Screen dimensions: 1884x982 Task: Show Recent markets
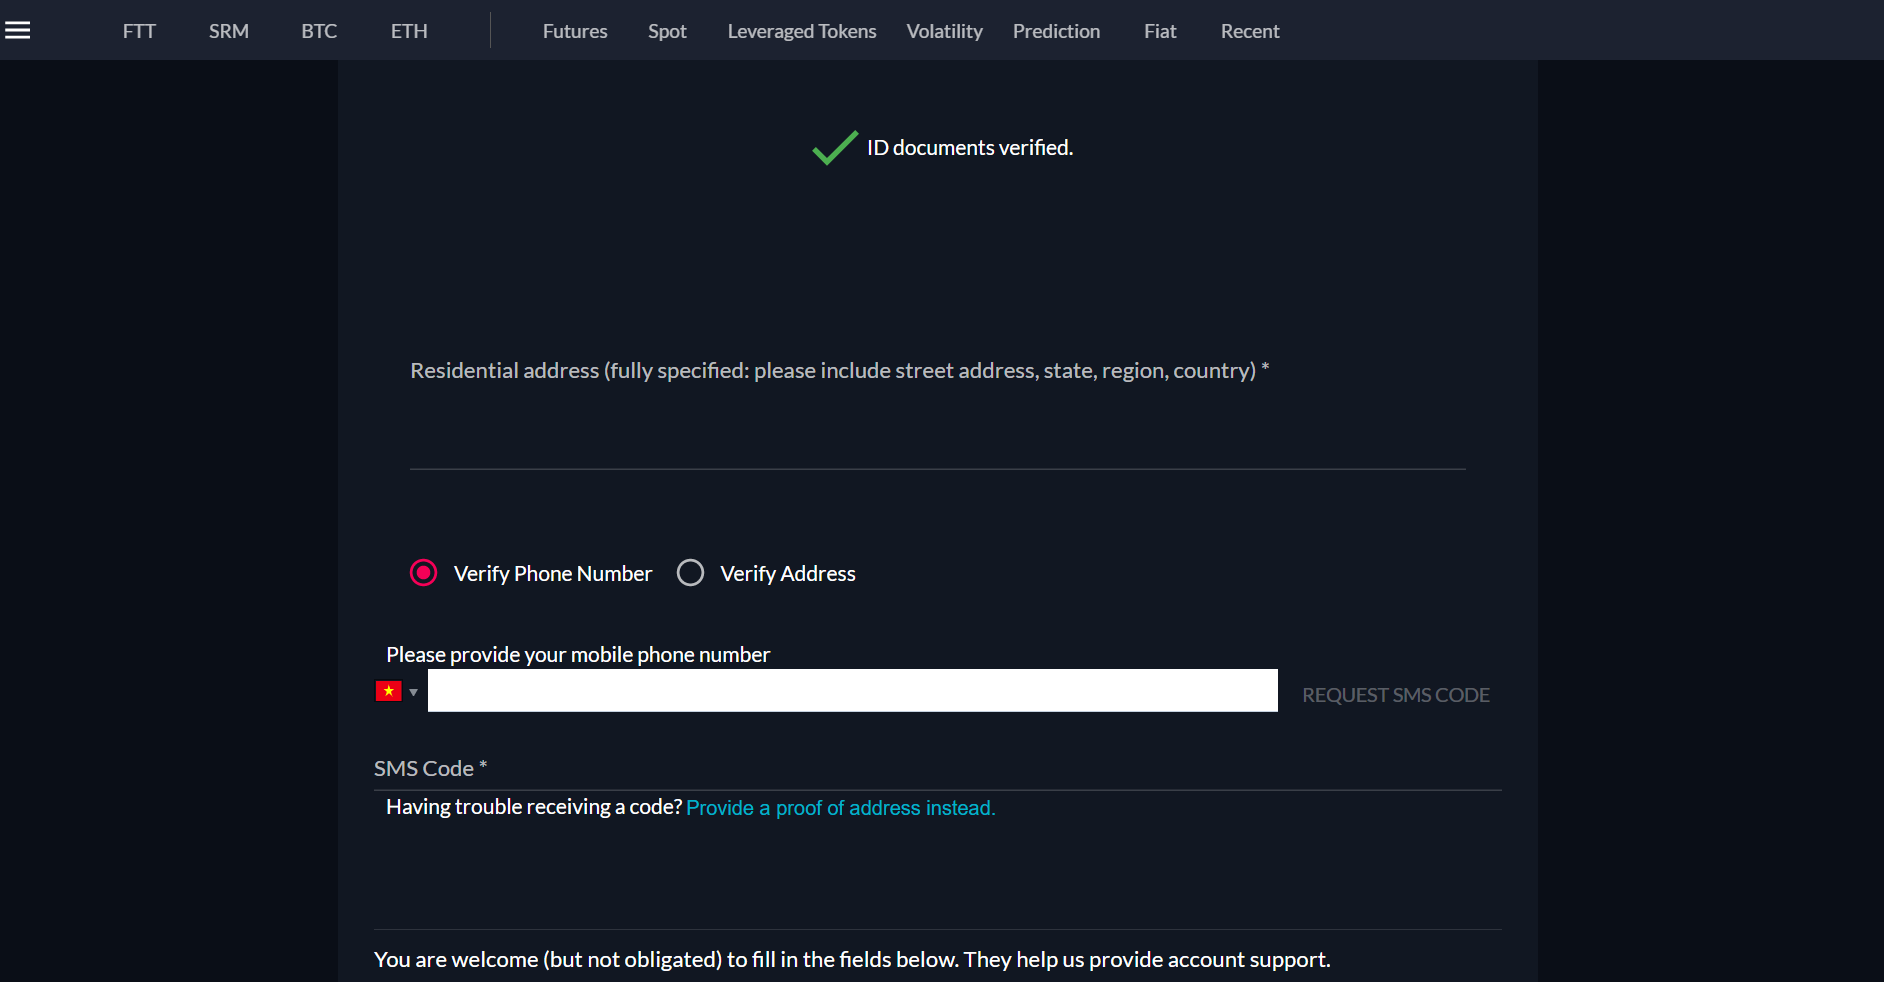coord(1249,31)
